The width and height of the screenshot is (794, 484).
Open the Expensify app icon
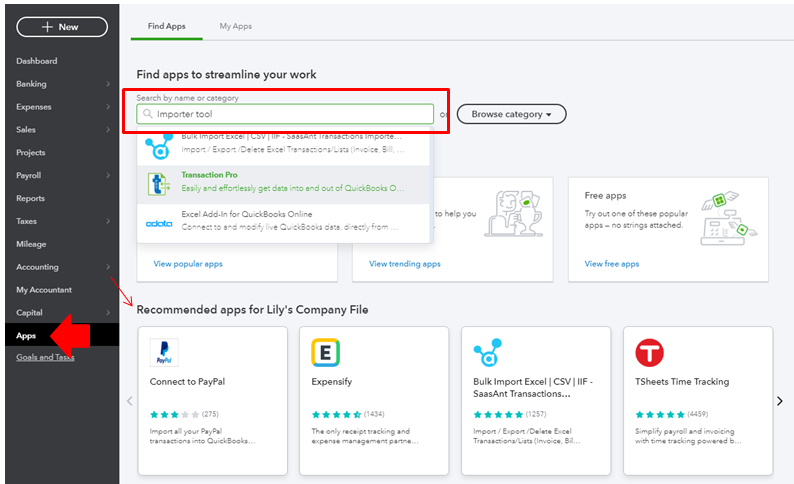(326, 352)
